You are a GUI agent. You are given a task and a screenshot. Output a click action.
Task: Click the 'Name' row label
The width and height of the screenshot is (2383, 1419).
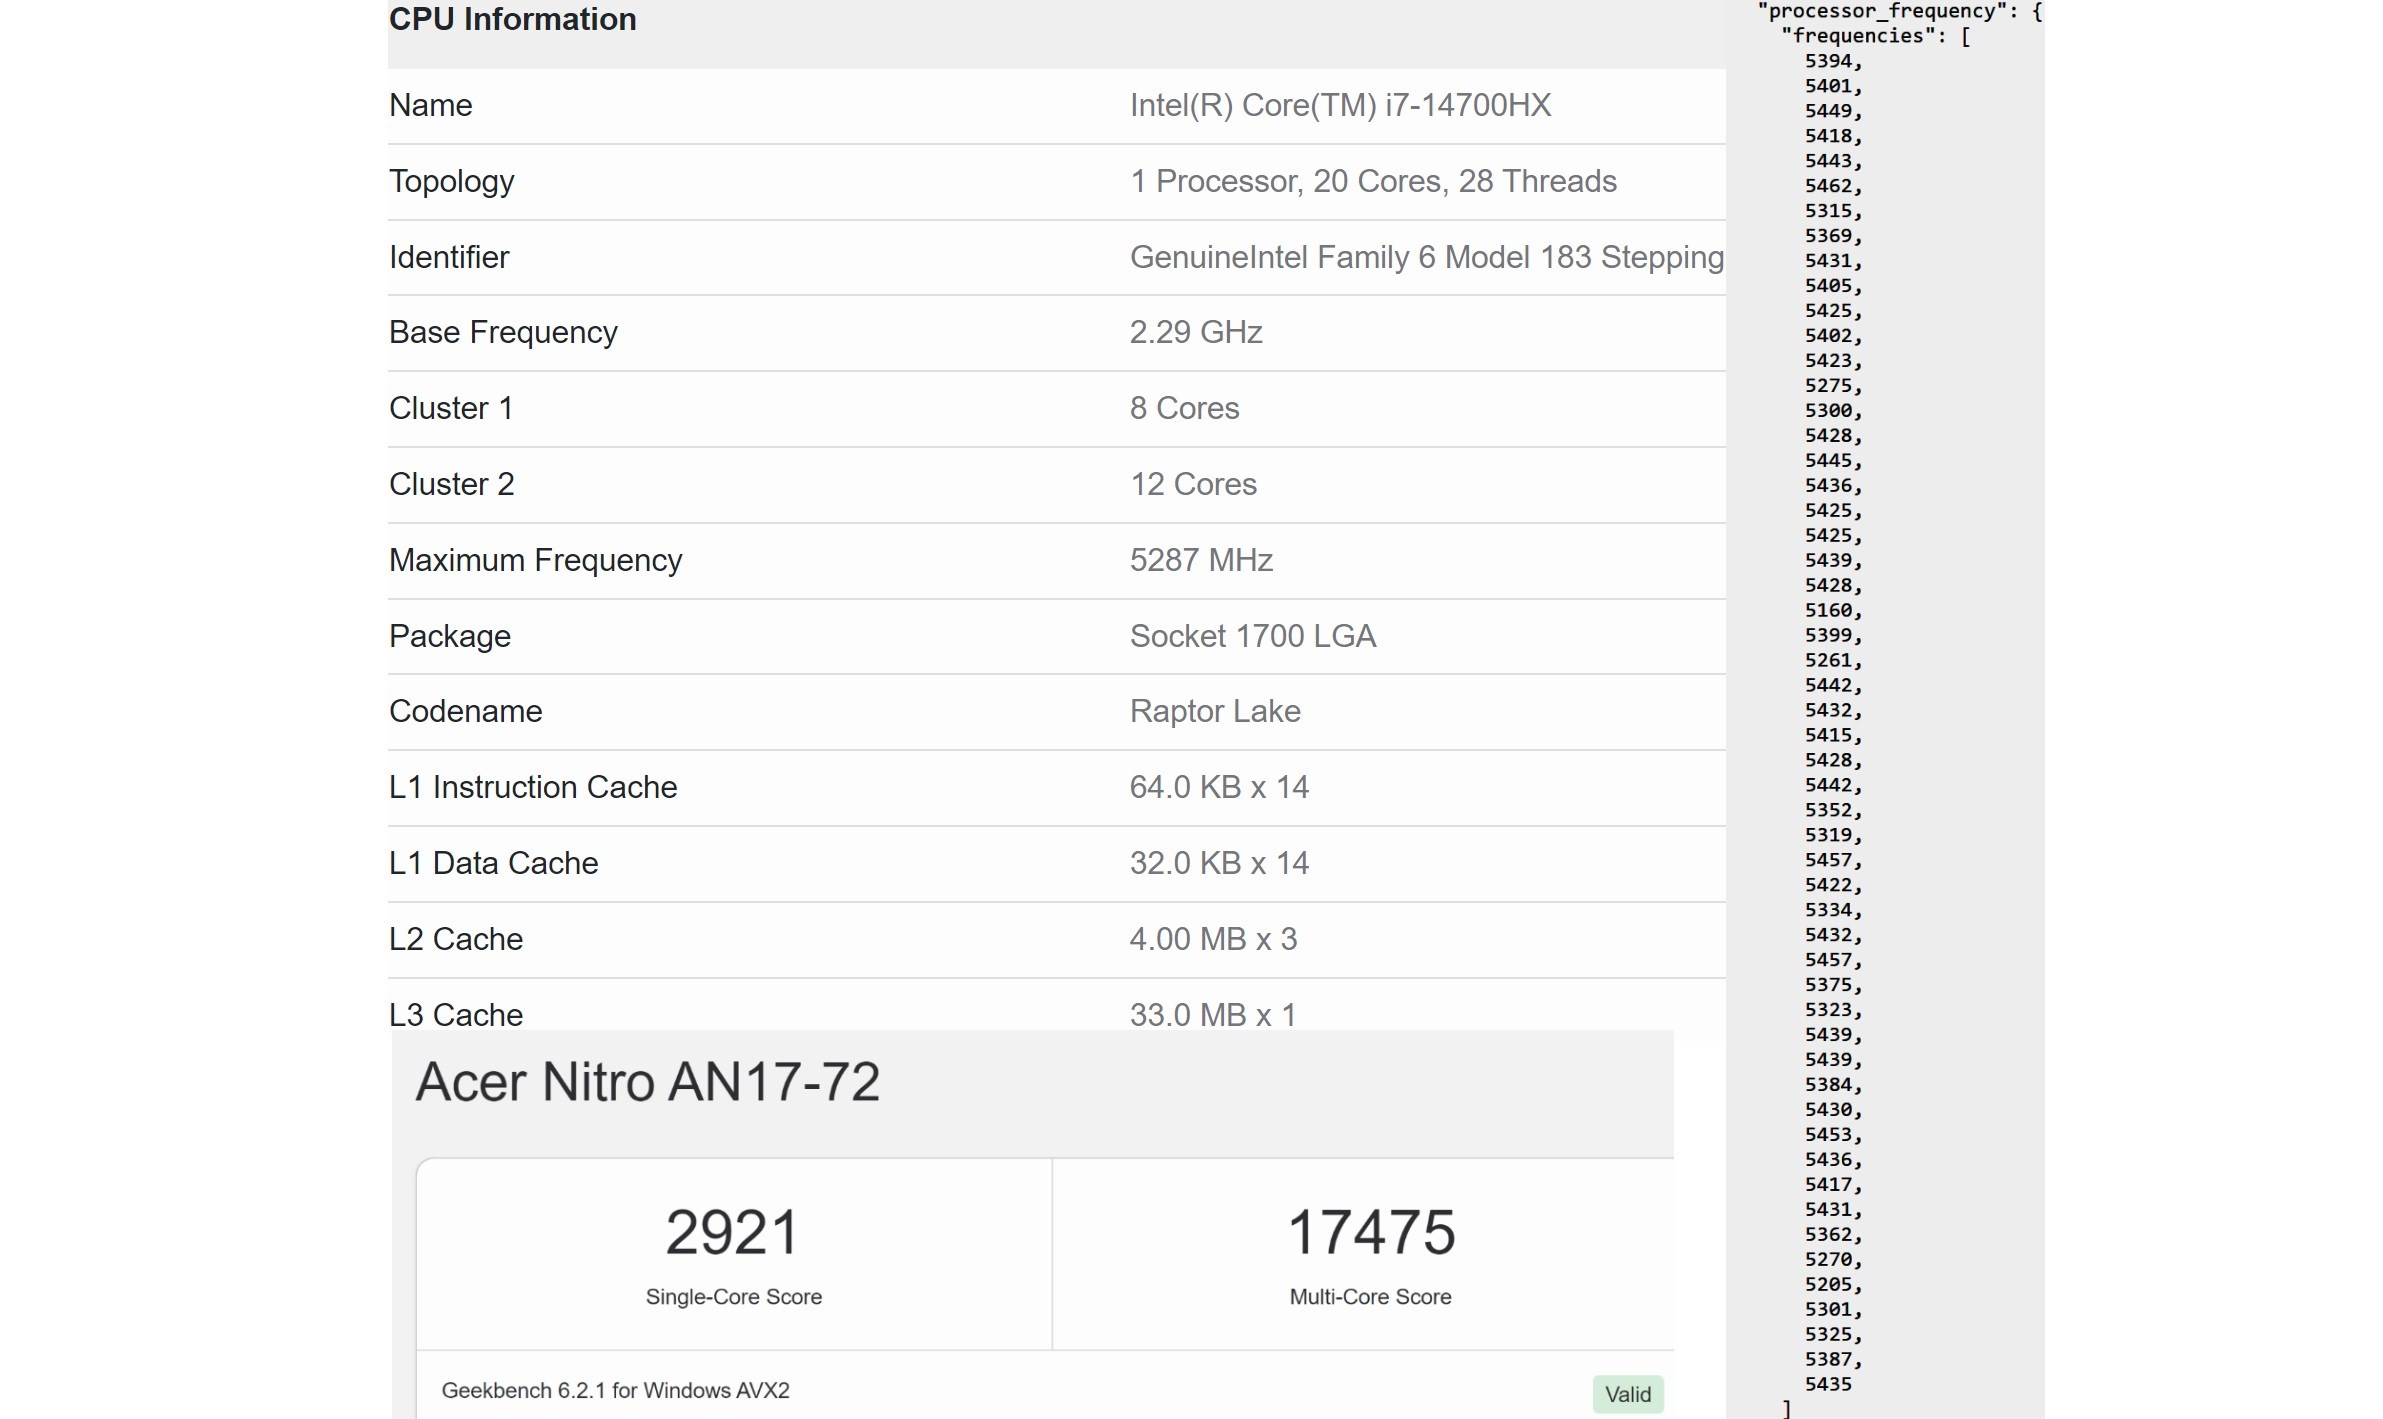(x=430, y=105)
